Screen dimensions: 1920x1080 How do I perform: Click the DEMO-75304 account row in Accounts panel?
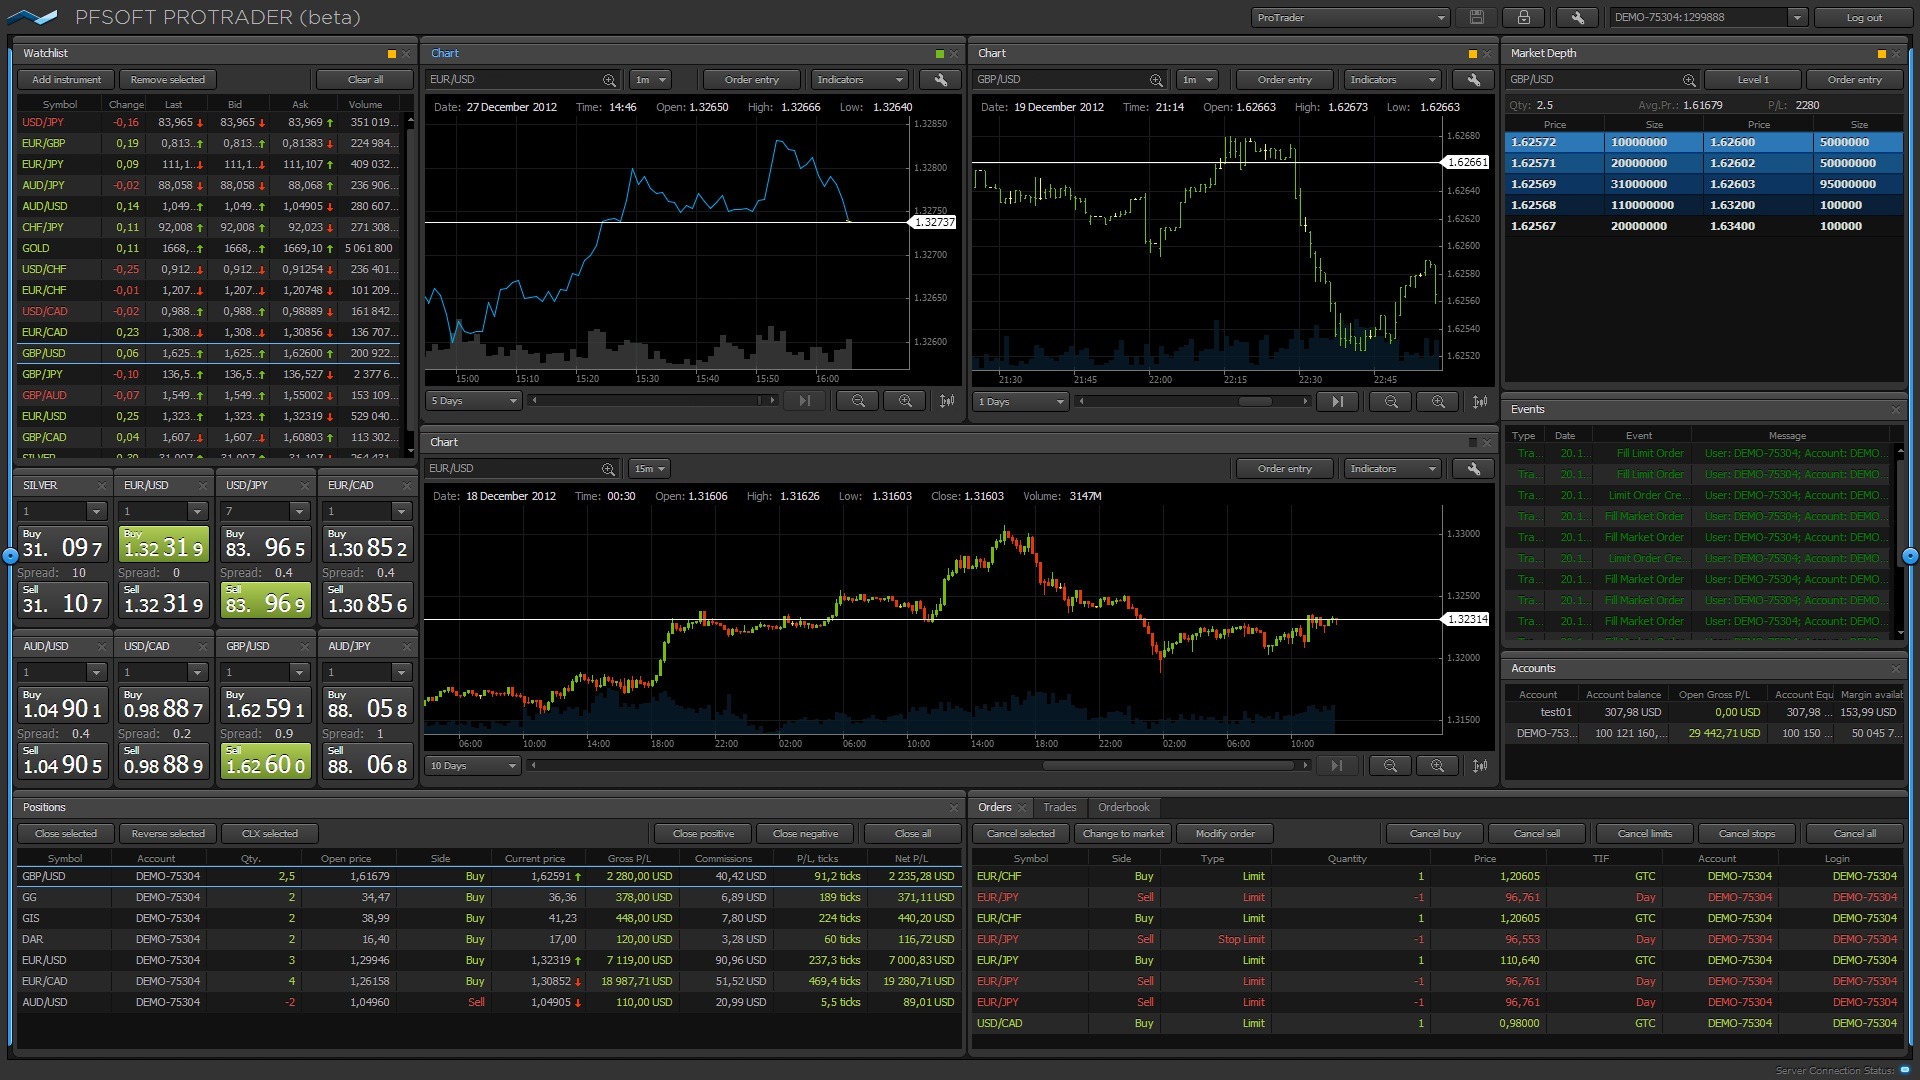1701,733
